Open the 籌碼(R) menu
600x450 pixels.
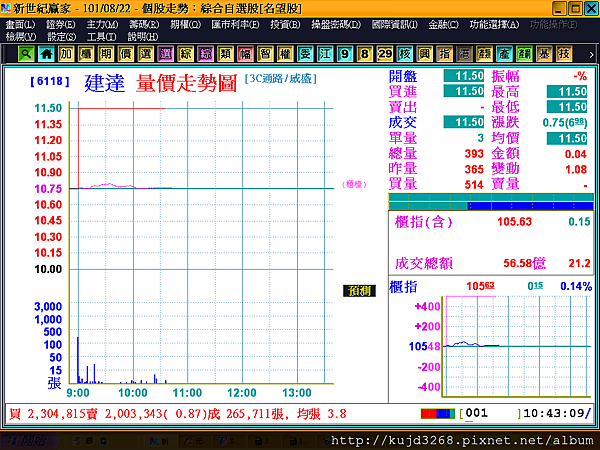[144, 24]
